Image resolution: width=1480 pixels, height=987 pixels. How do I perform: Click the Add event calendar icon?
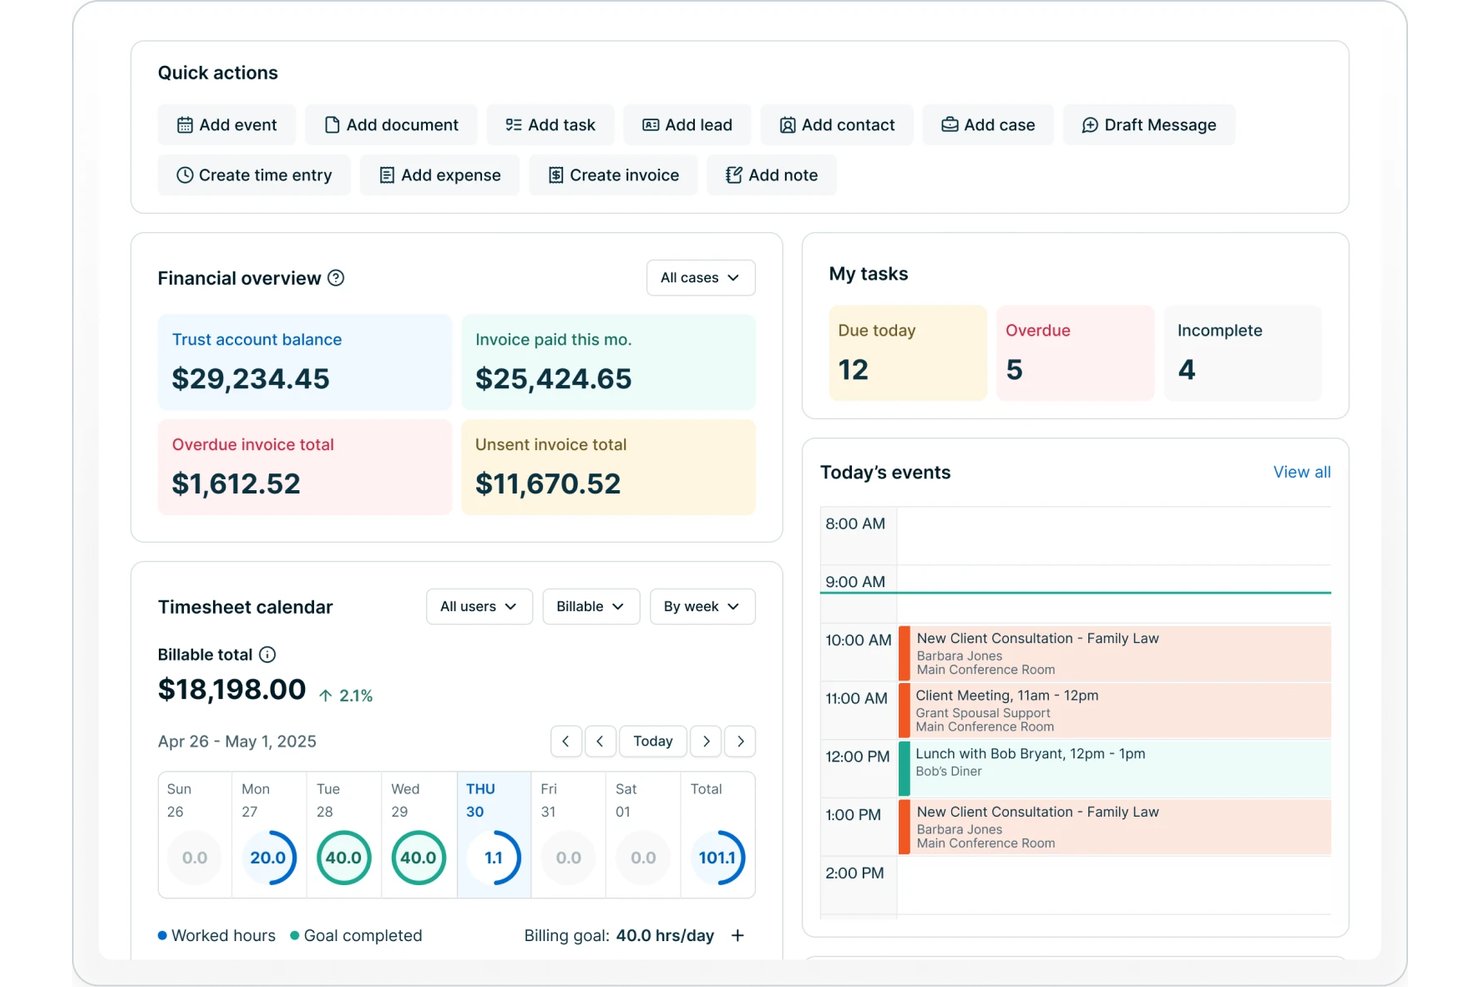point(185,125)
